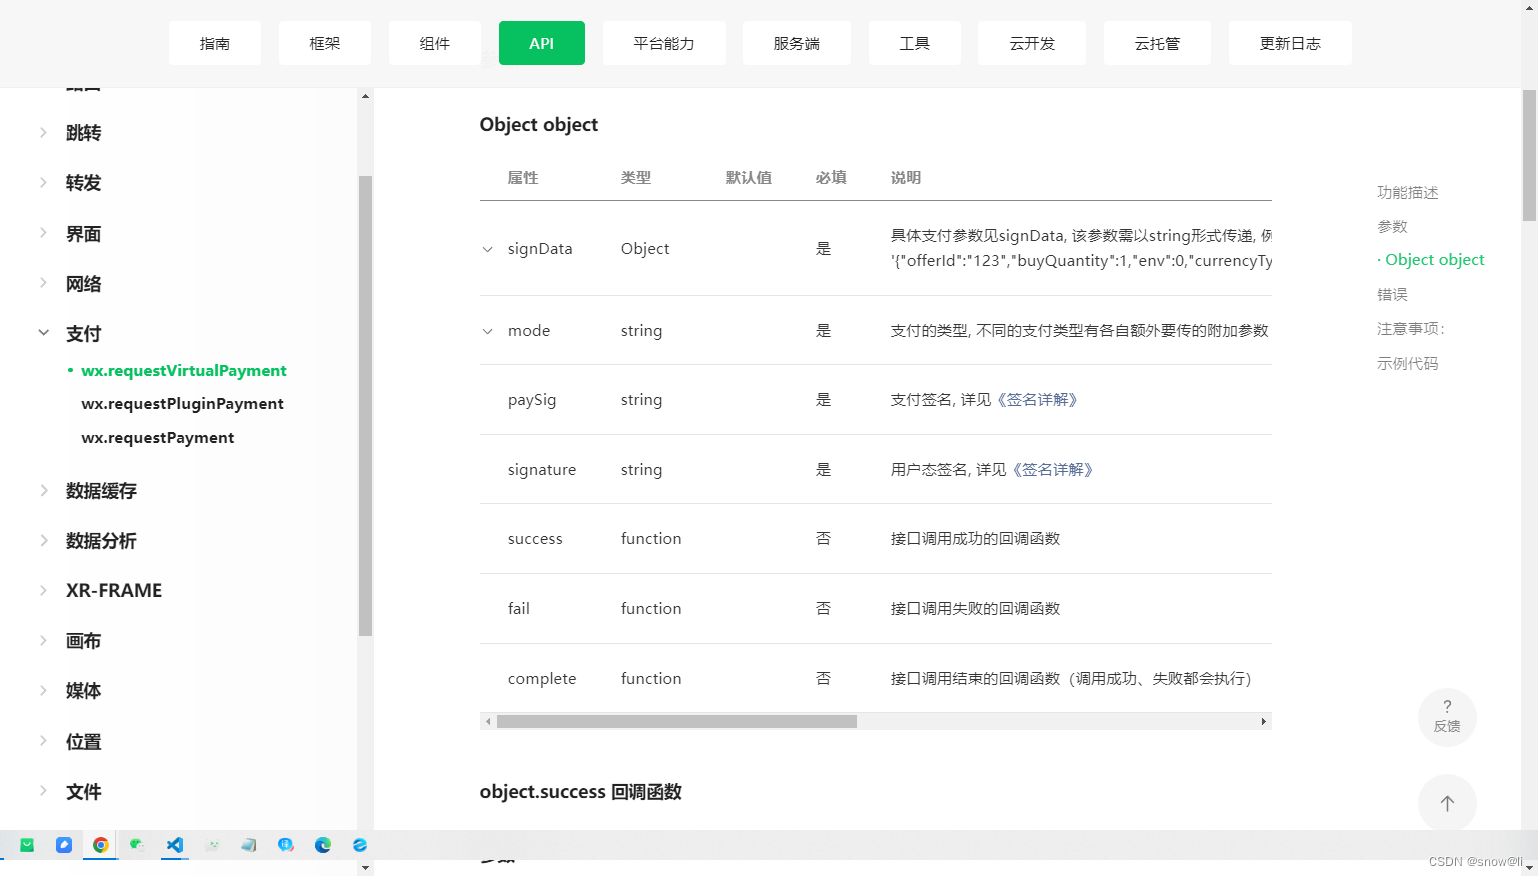The width and height of the screenshot is (1538, 876).
Task: Open the blue pen note taskbar app
Action: (x=64, y=845)
